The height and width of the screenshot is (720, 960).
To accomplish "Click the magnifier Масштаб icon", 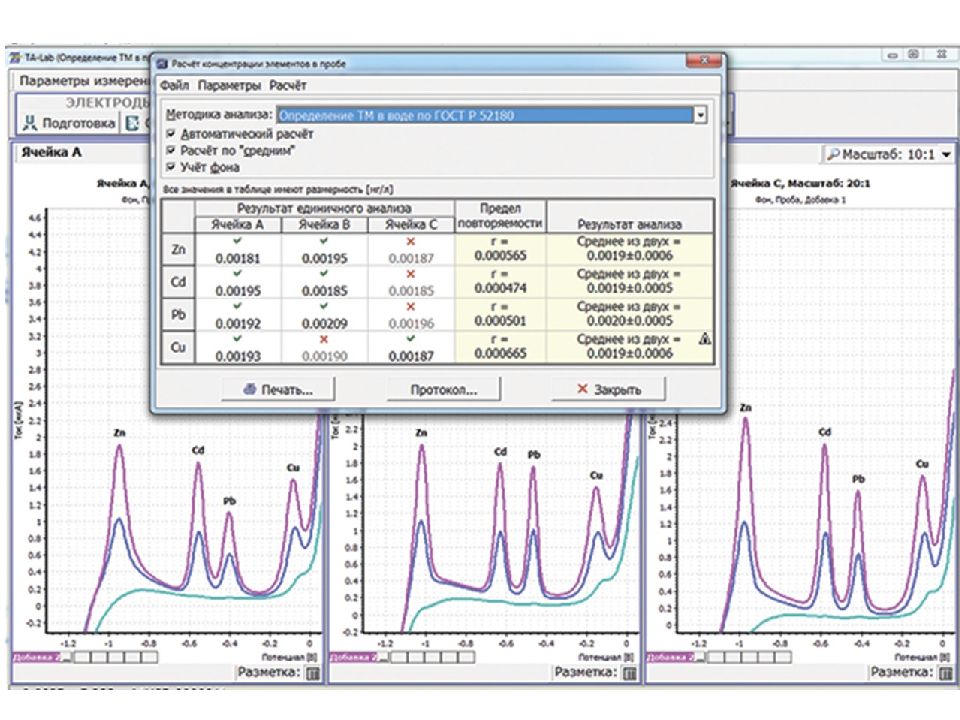I will pyautogui.click(x=833, y=154).
